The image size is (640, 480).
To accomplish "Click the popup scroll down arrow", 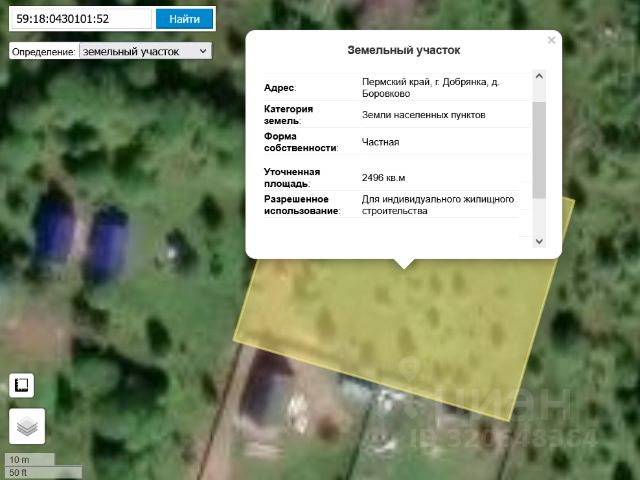I will pyautogui.click(x=539, y=241).
